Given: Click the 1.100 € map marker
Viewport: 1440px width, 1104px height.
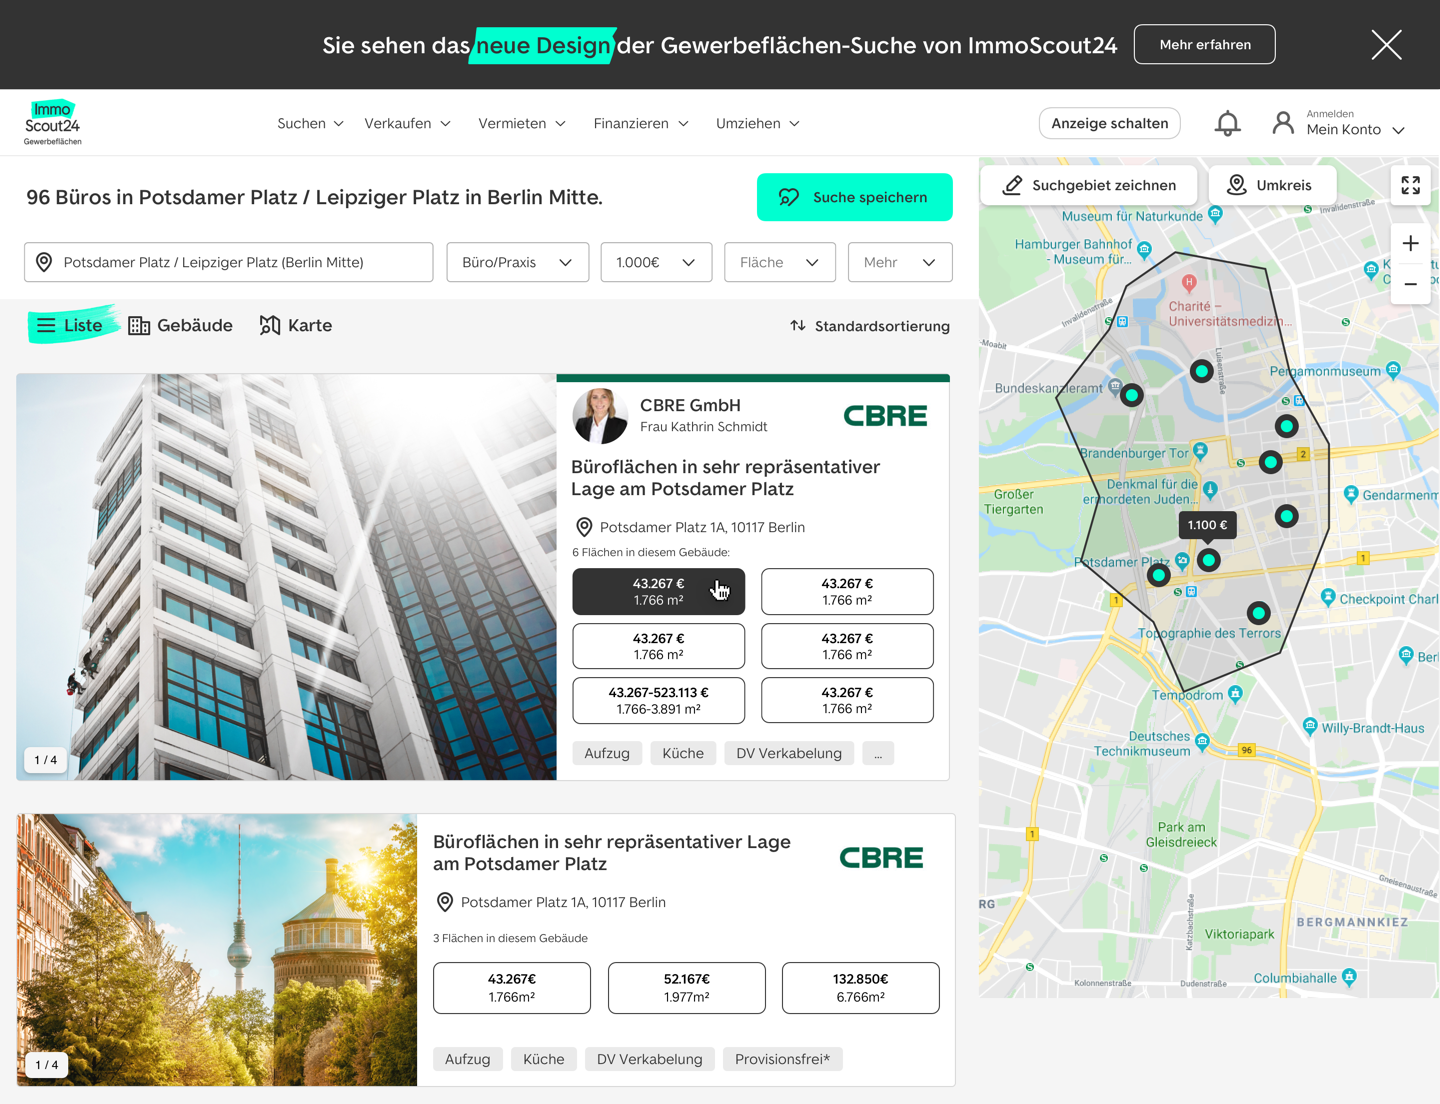Looking at the screenshot, I should pos(1207,525).
